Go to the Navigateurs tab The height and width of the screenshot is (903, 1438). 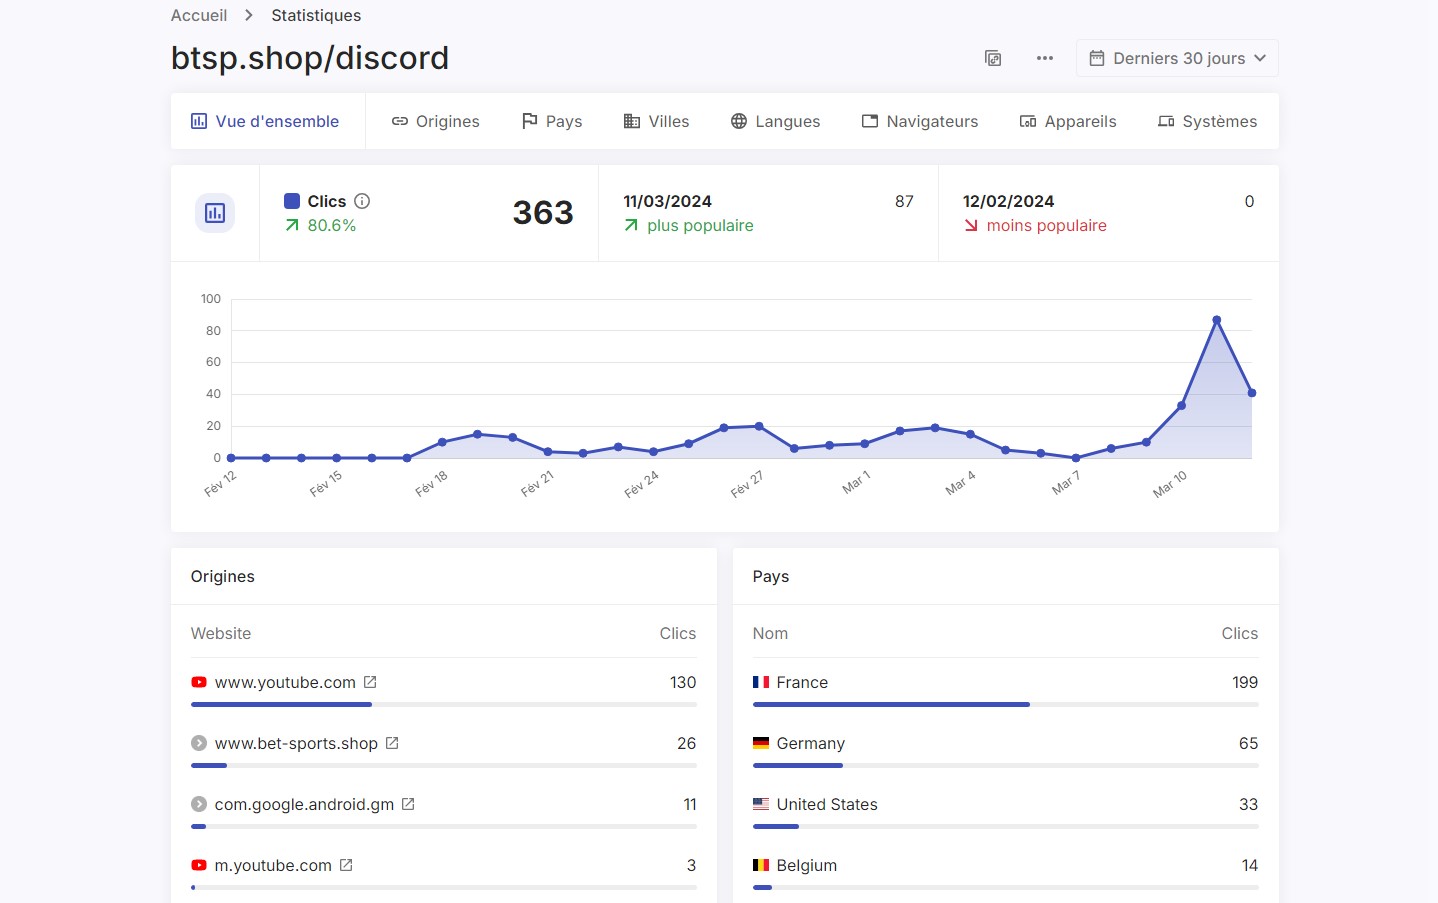click(x=920, y=121)
